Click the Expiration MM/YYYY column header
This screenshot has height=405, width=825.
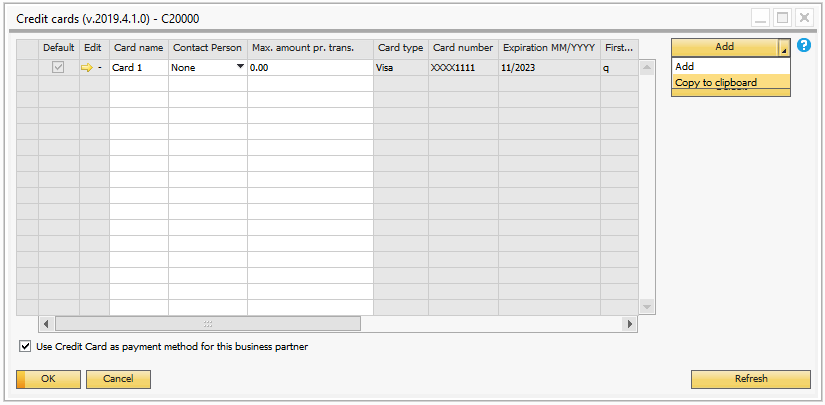[x=549, y=48]
